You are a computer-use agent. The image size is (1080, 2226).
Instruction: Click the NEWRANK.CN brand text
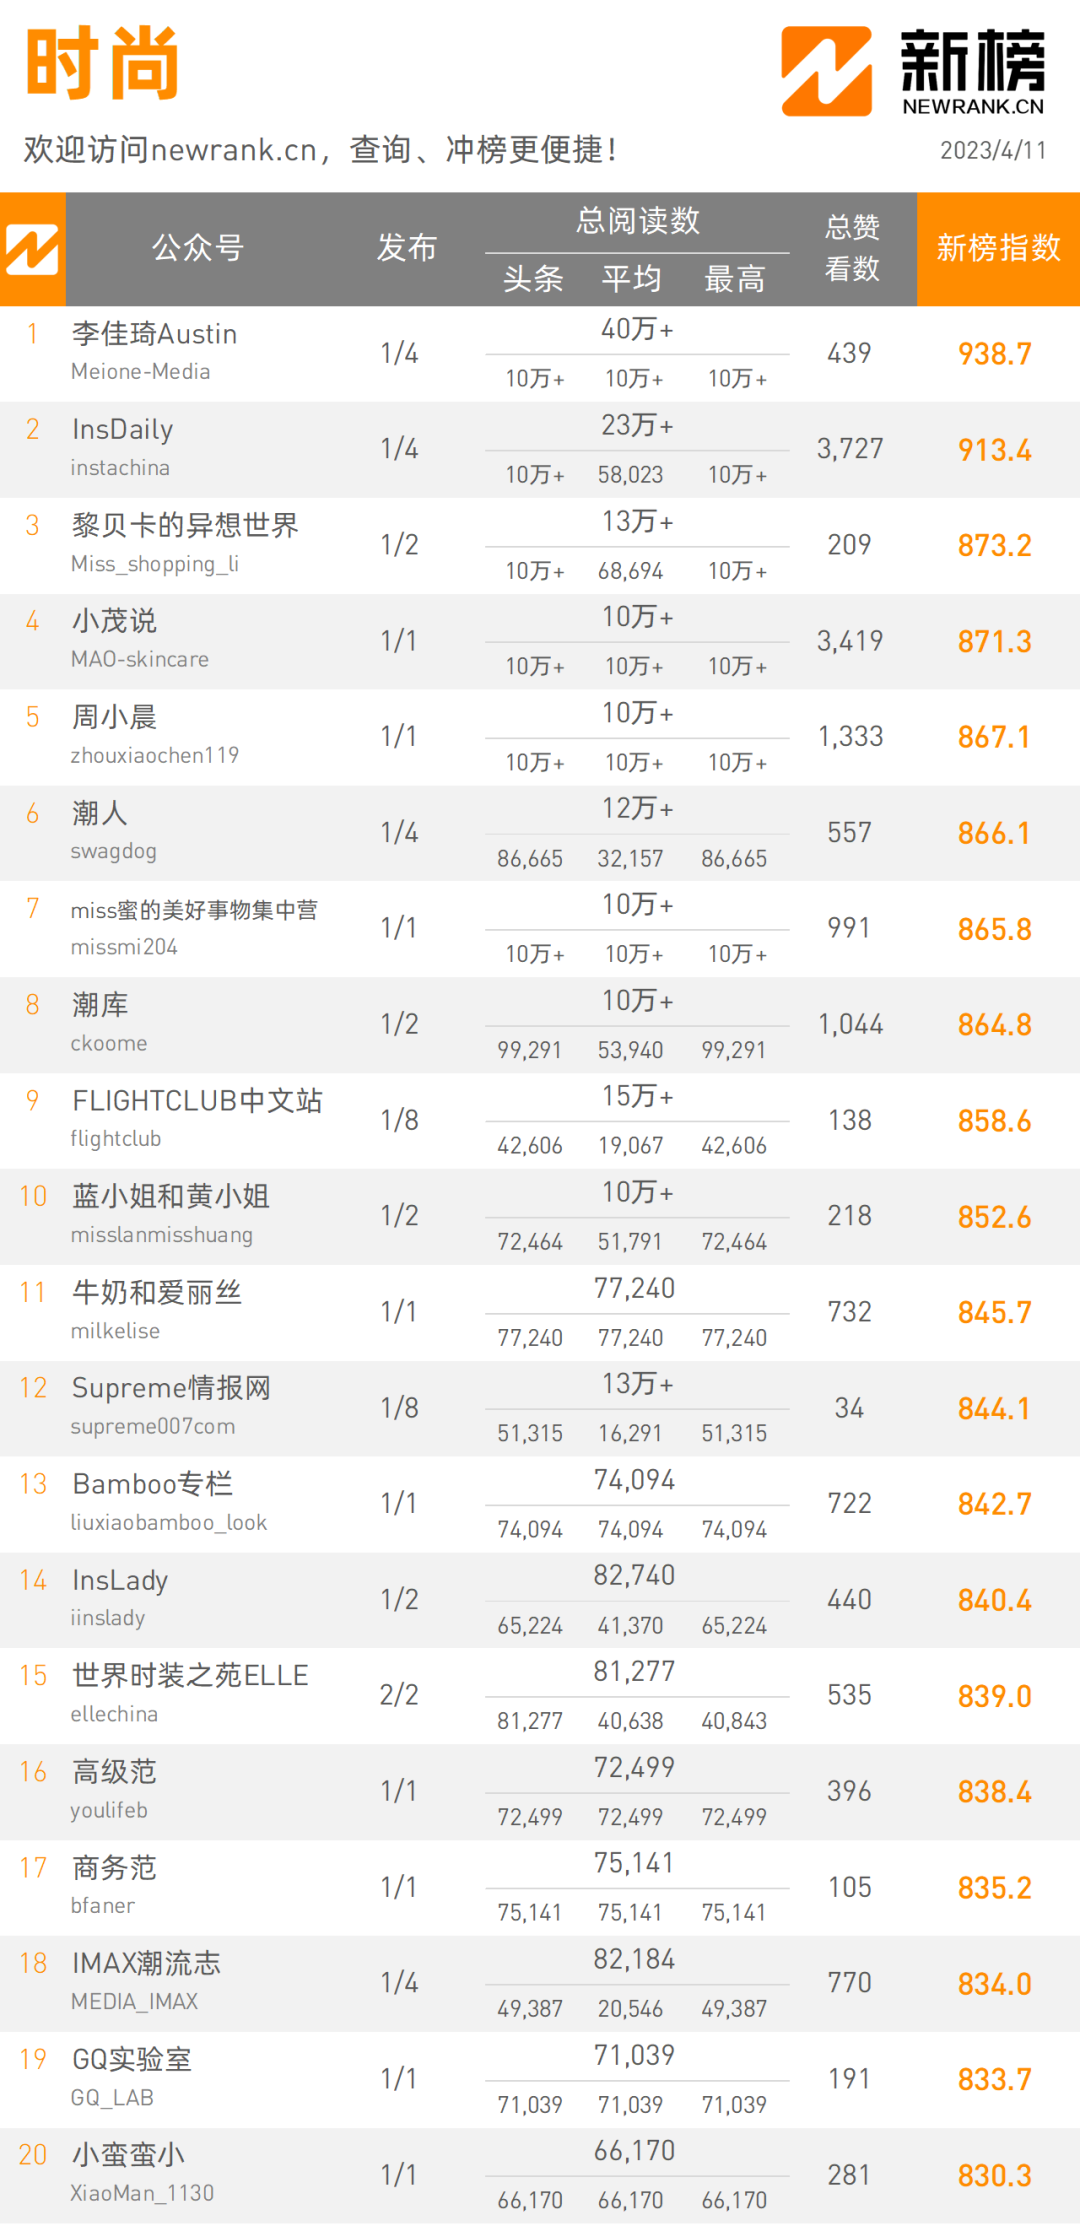[973, 106]
